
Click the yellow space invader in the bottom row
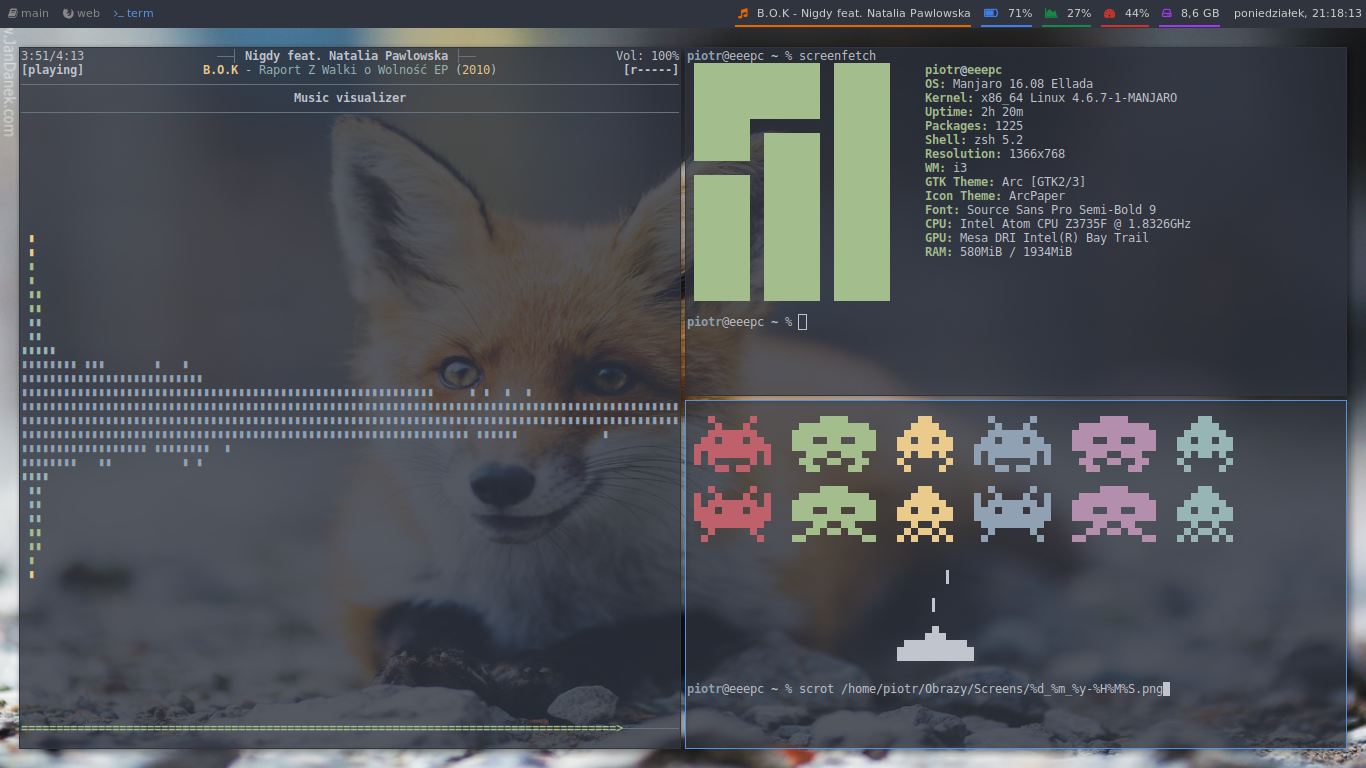tap(925, 514)
